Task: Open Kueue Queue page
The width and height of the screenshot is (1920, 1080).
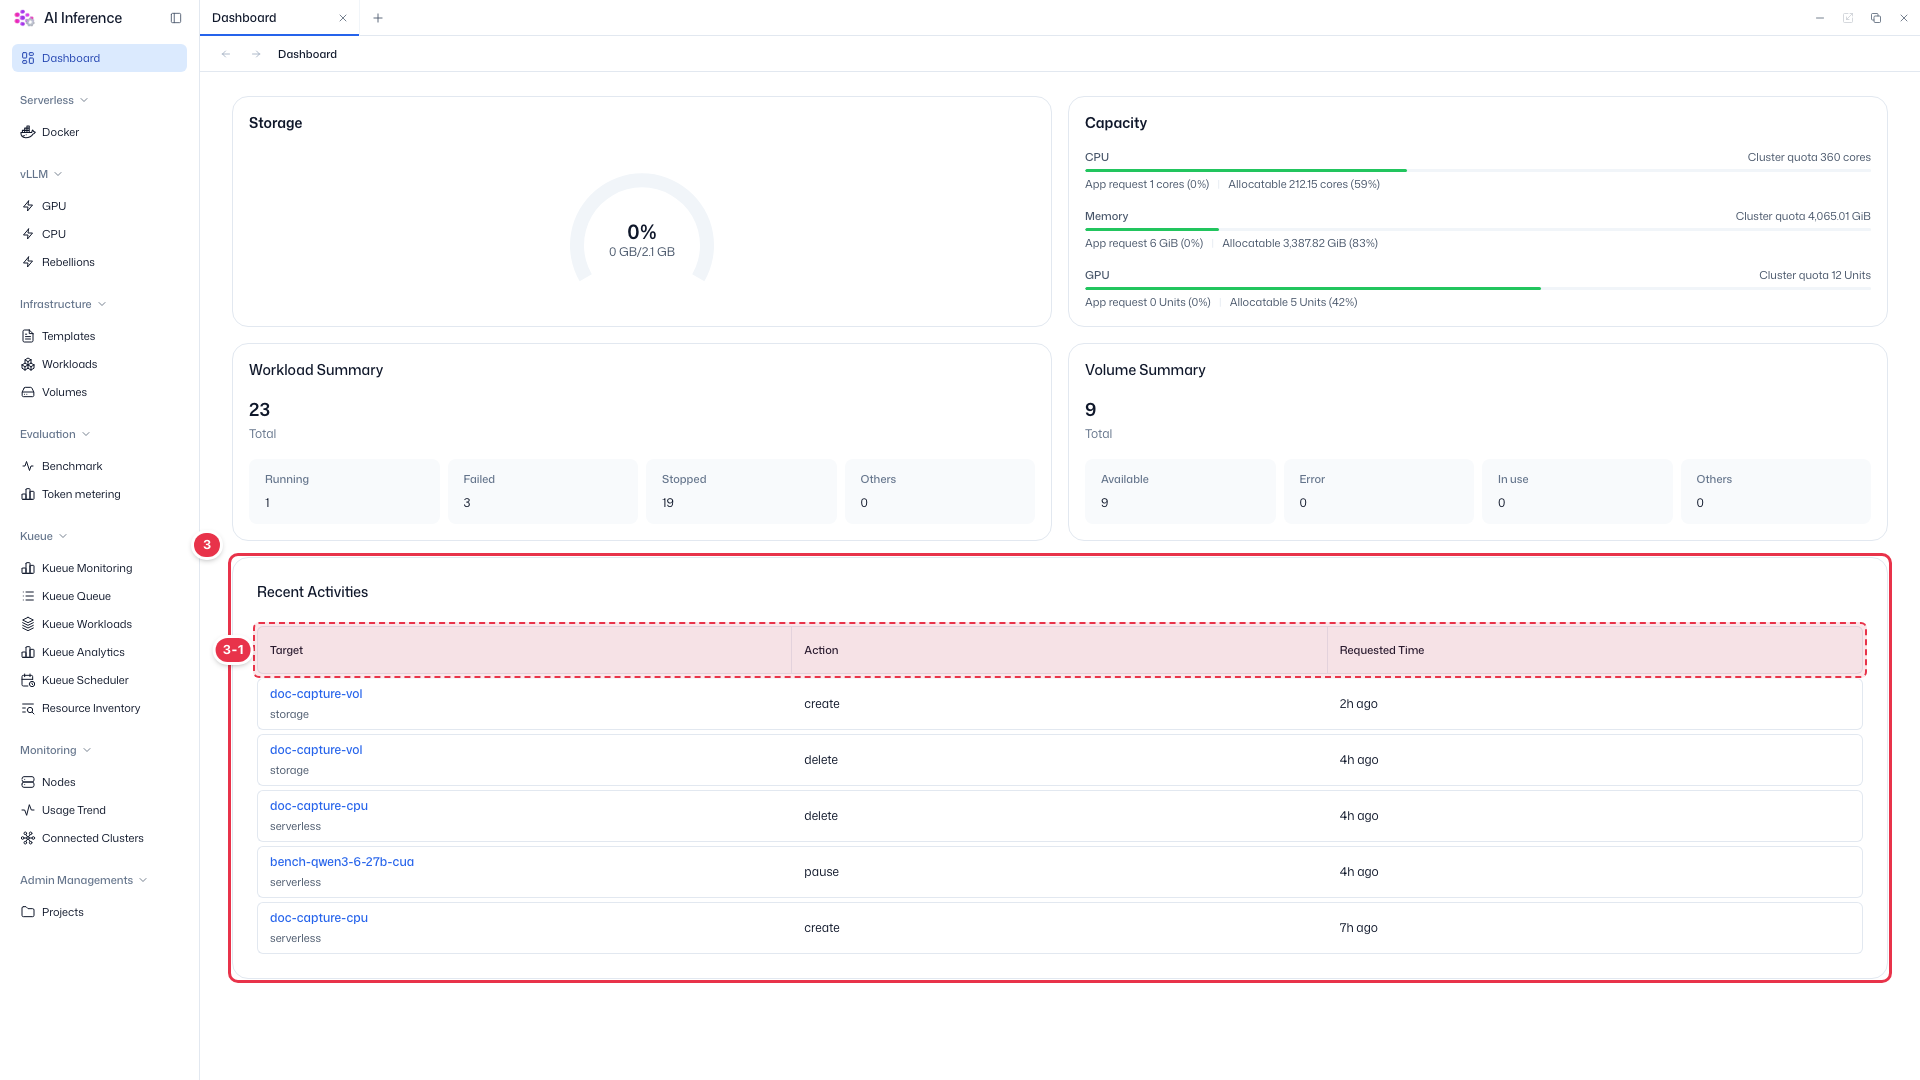Action: tap(99, 596)
